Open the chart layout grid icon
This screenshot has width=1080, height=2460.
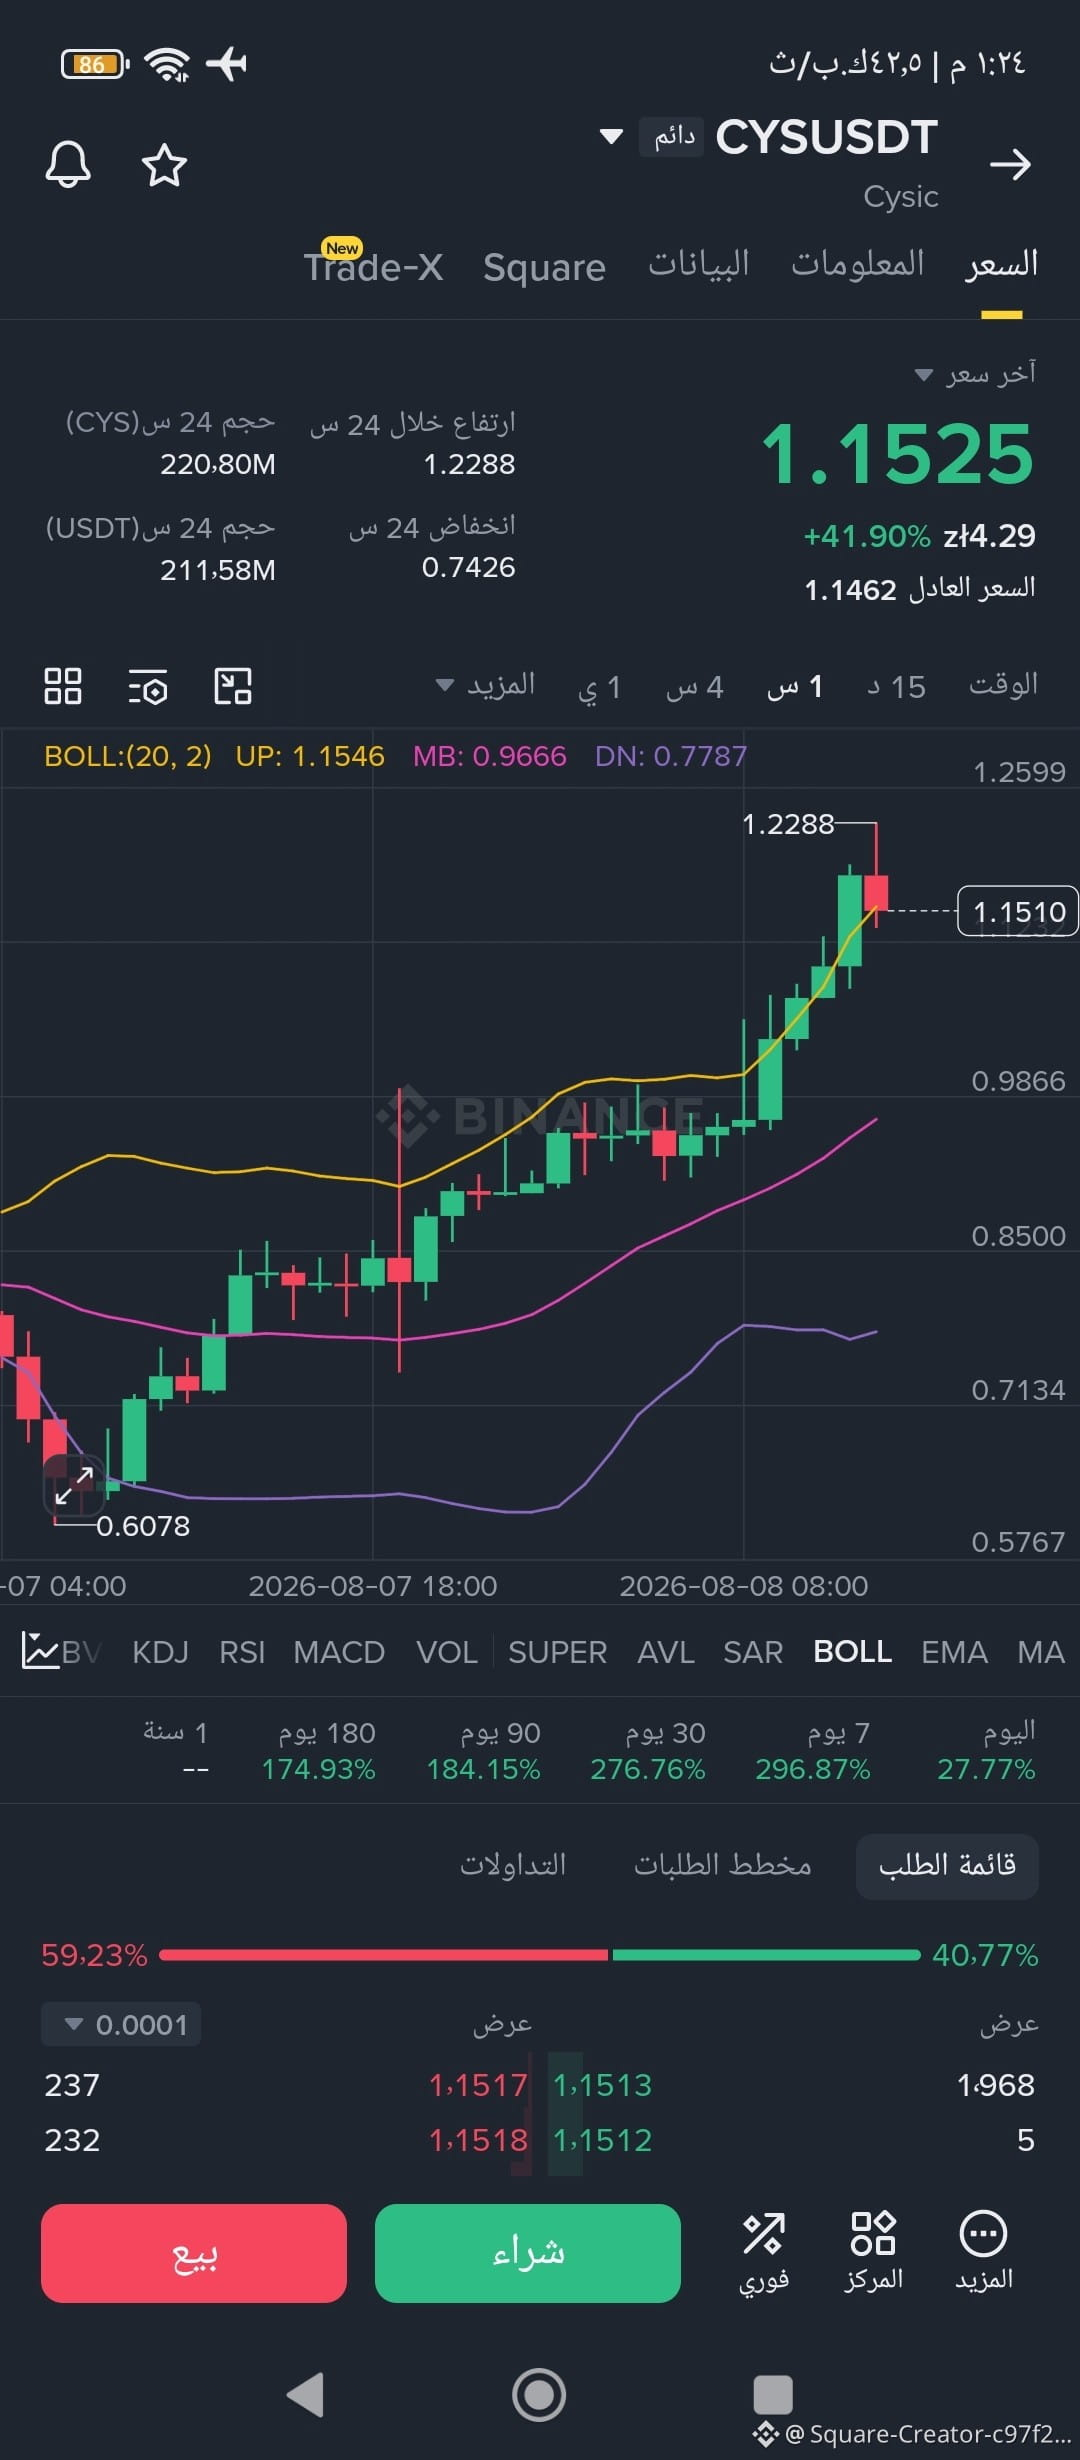63,686
